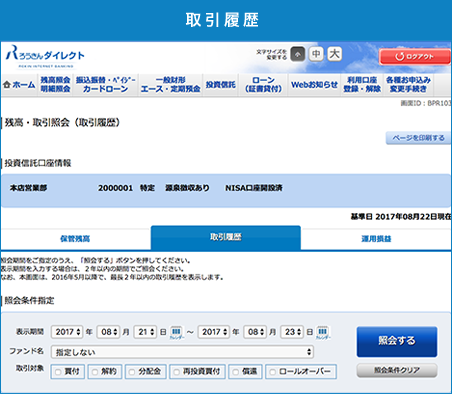Set font size to large (大)

tap(335, 54)
